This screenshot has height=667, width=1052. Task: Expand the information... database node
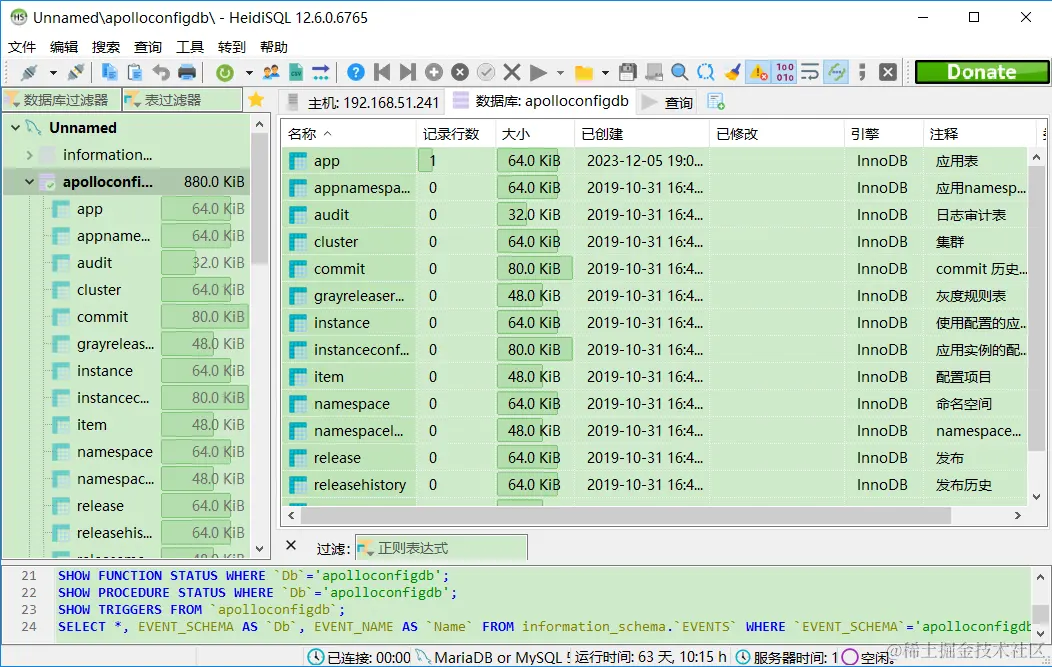point(30,155)
